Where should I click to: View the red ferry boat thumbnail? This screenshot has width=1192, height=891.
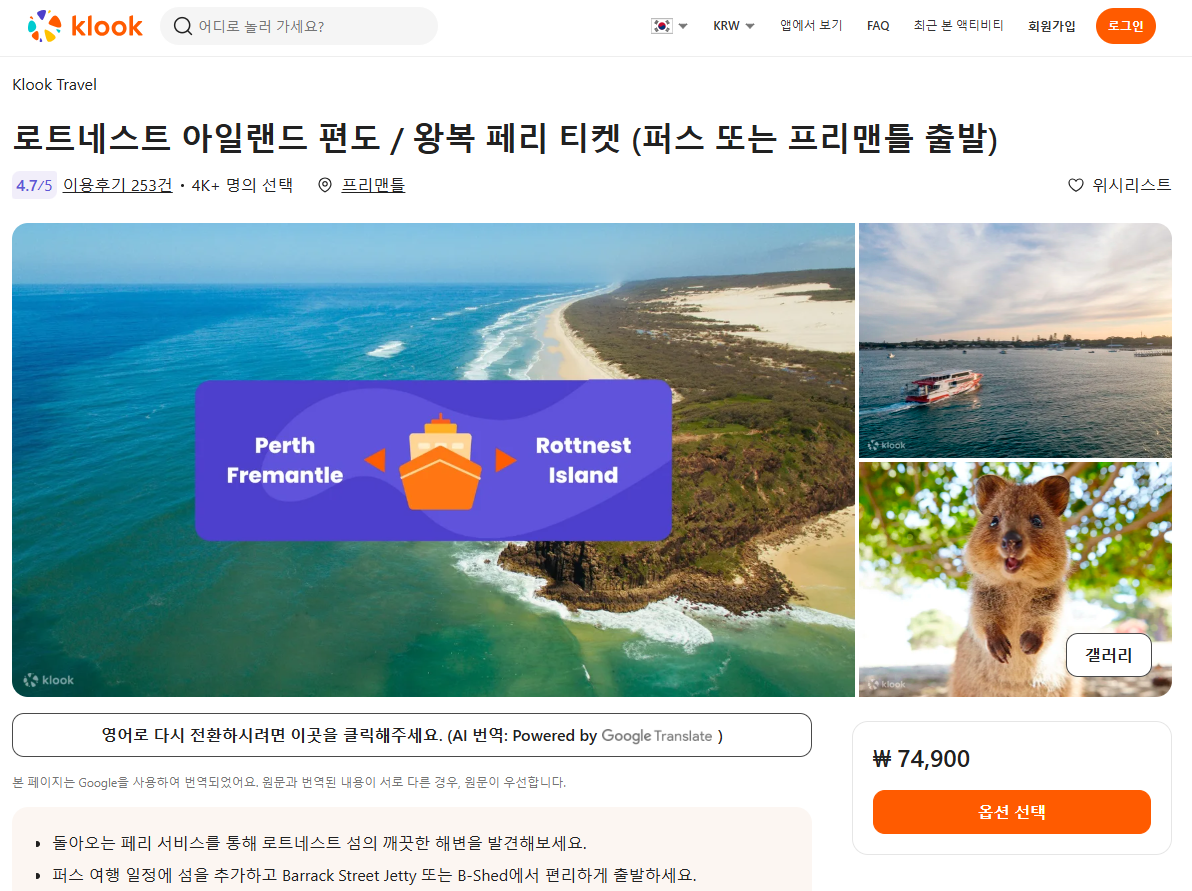pyautogui.click(x=1015, y=340)
